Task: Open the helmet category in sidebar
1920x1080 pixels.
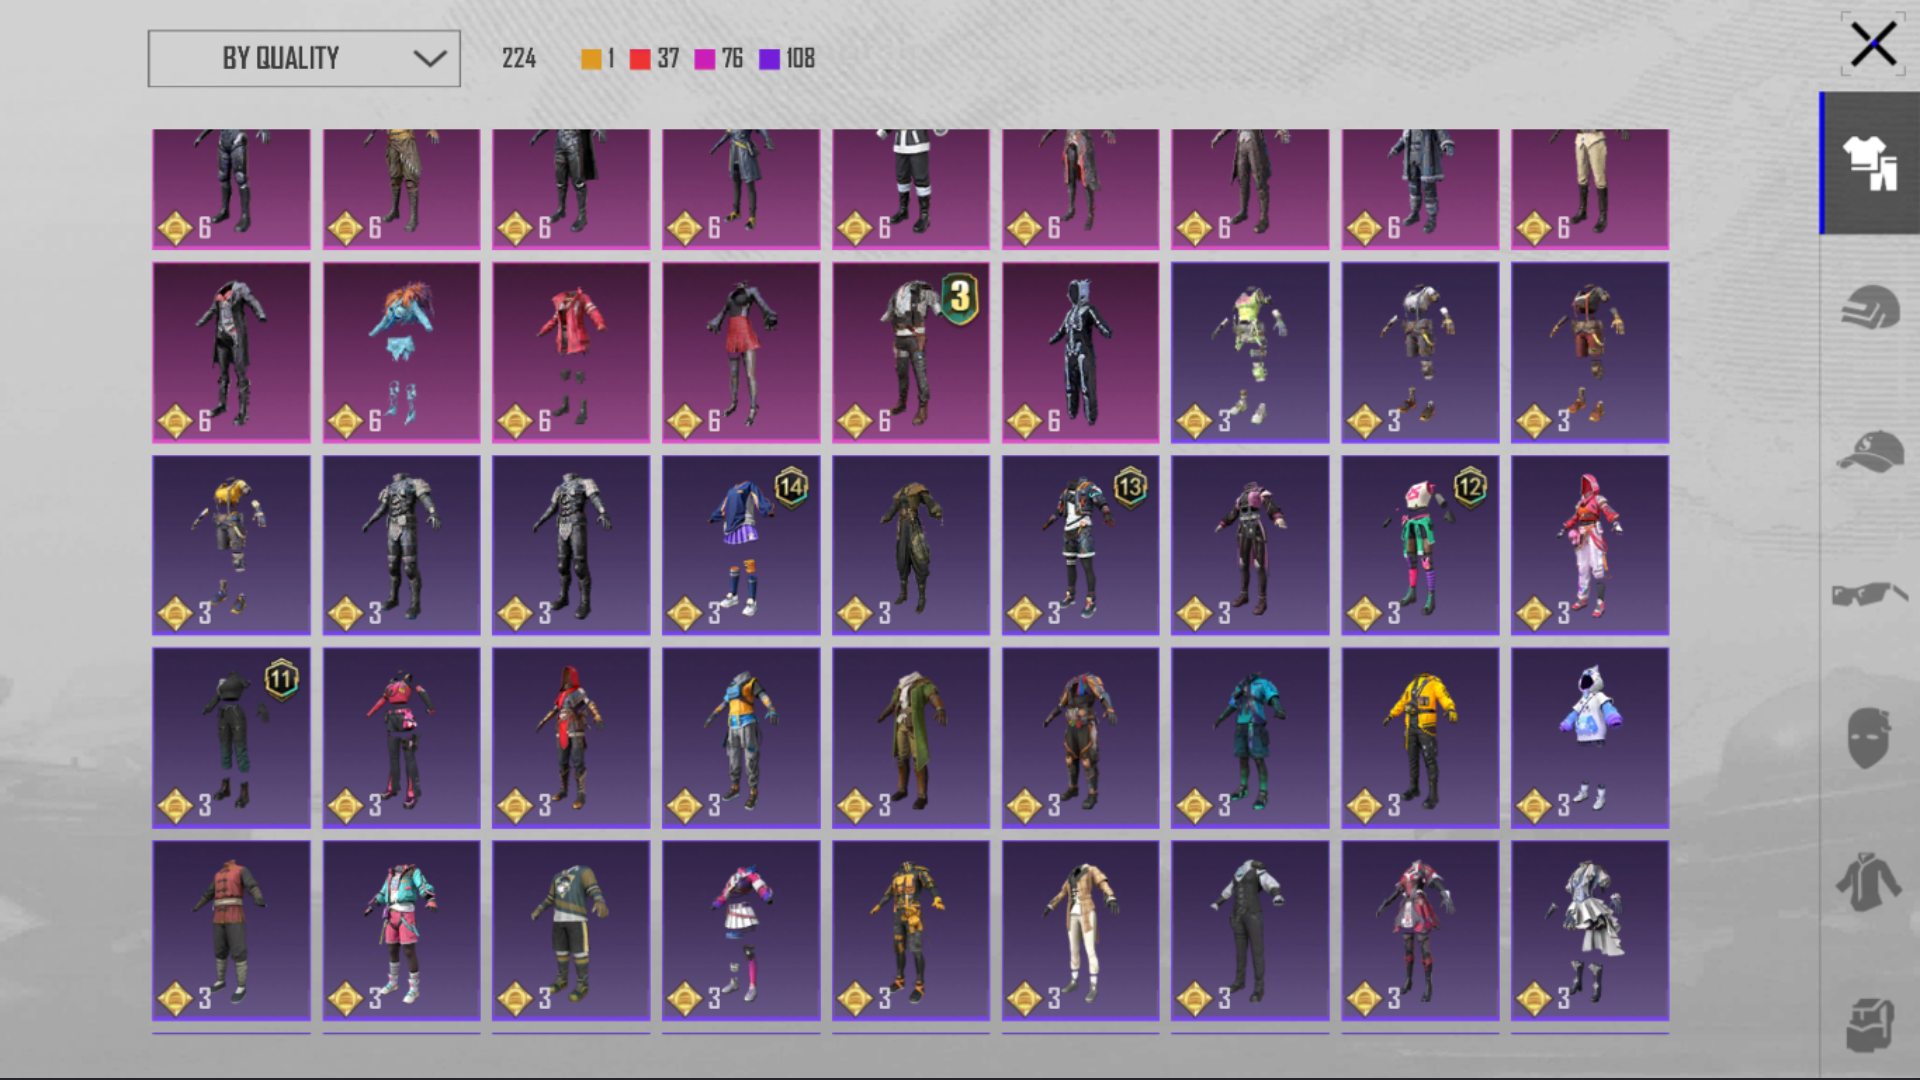Action: pyautogui.click(x=1870, y=306)
